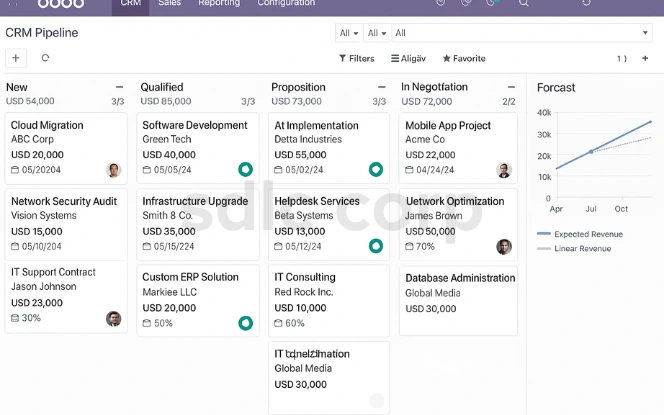Open the Favorite star option
This screenshot has height=415, width=664.
464,58
